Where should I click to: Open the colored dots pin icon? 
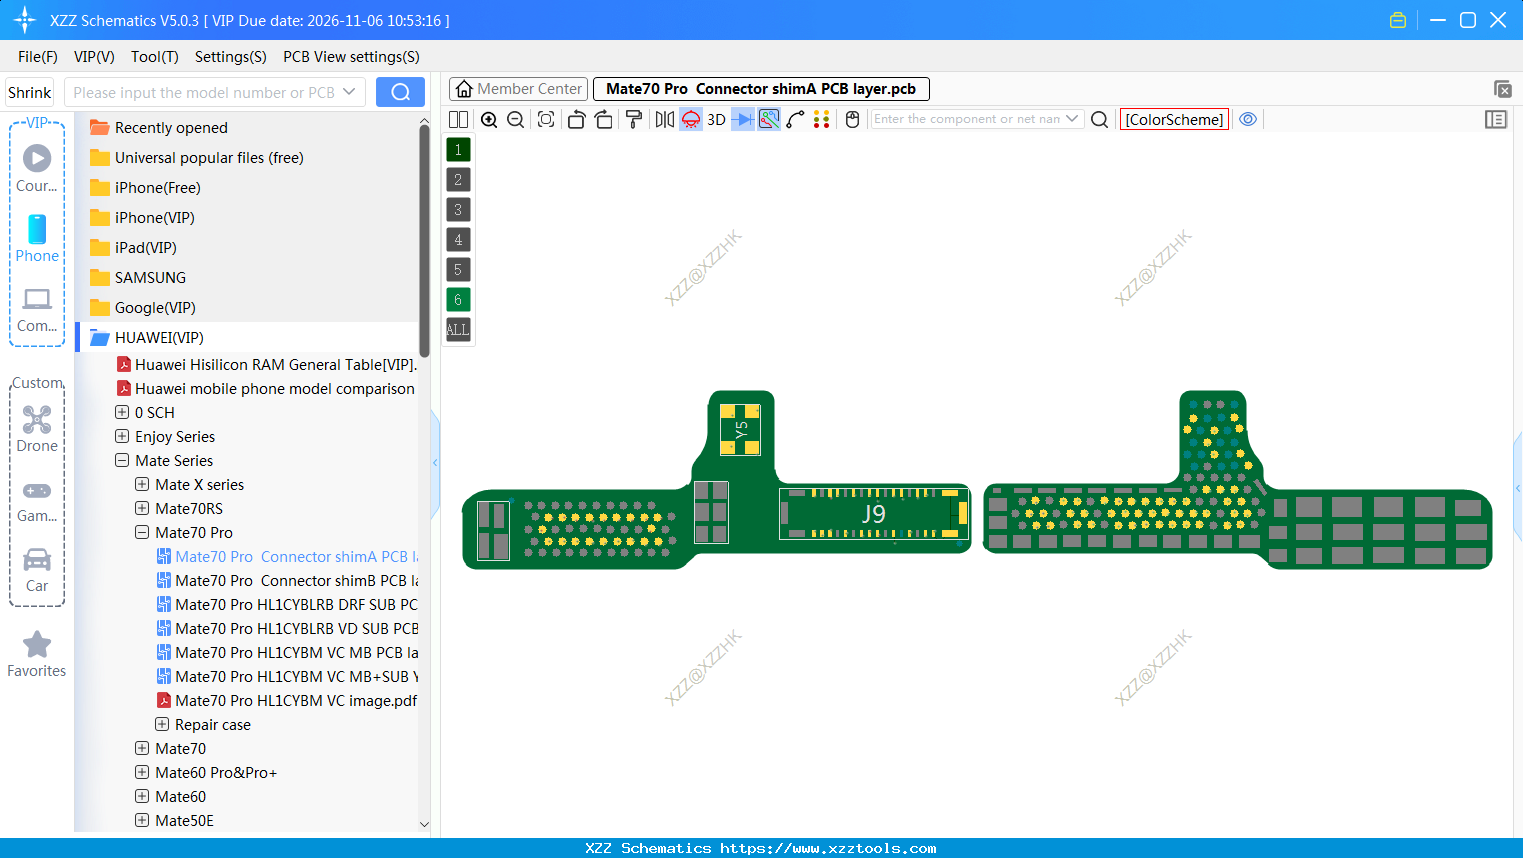pos(822,120)
